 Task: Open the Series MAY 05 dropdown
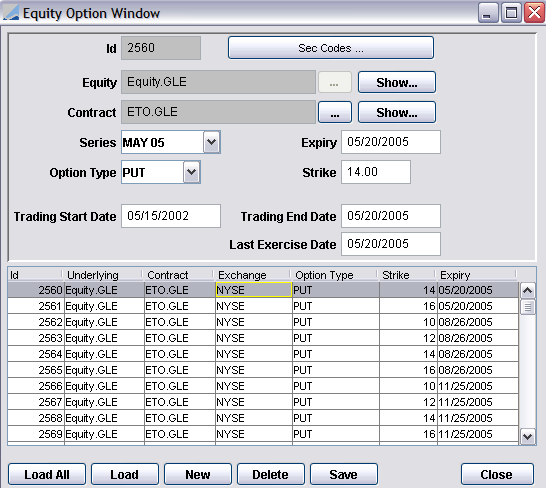tap(212, 142)
